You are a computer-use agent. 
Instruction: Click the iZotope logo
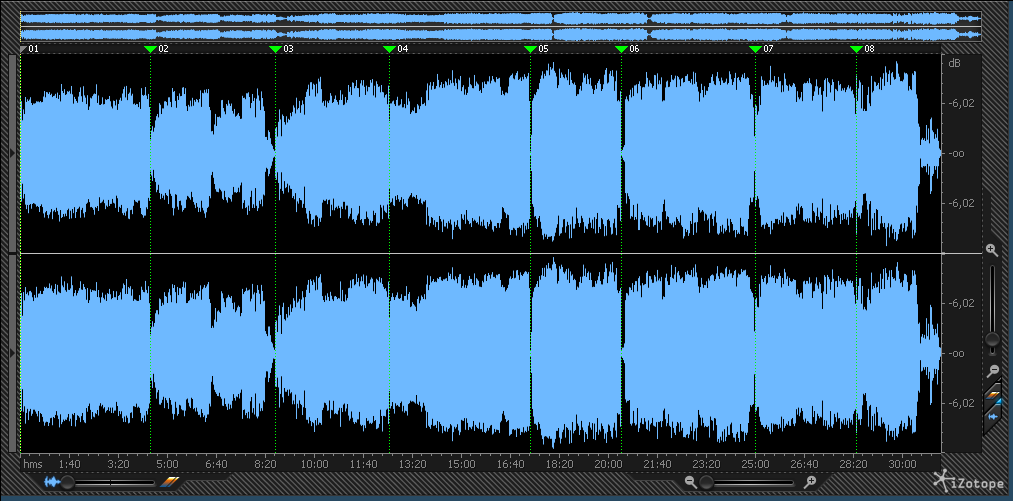click(968, 482)
